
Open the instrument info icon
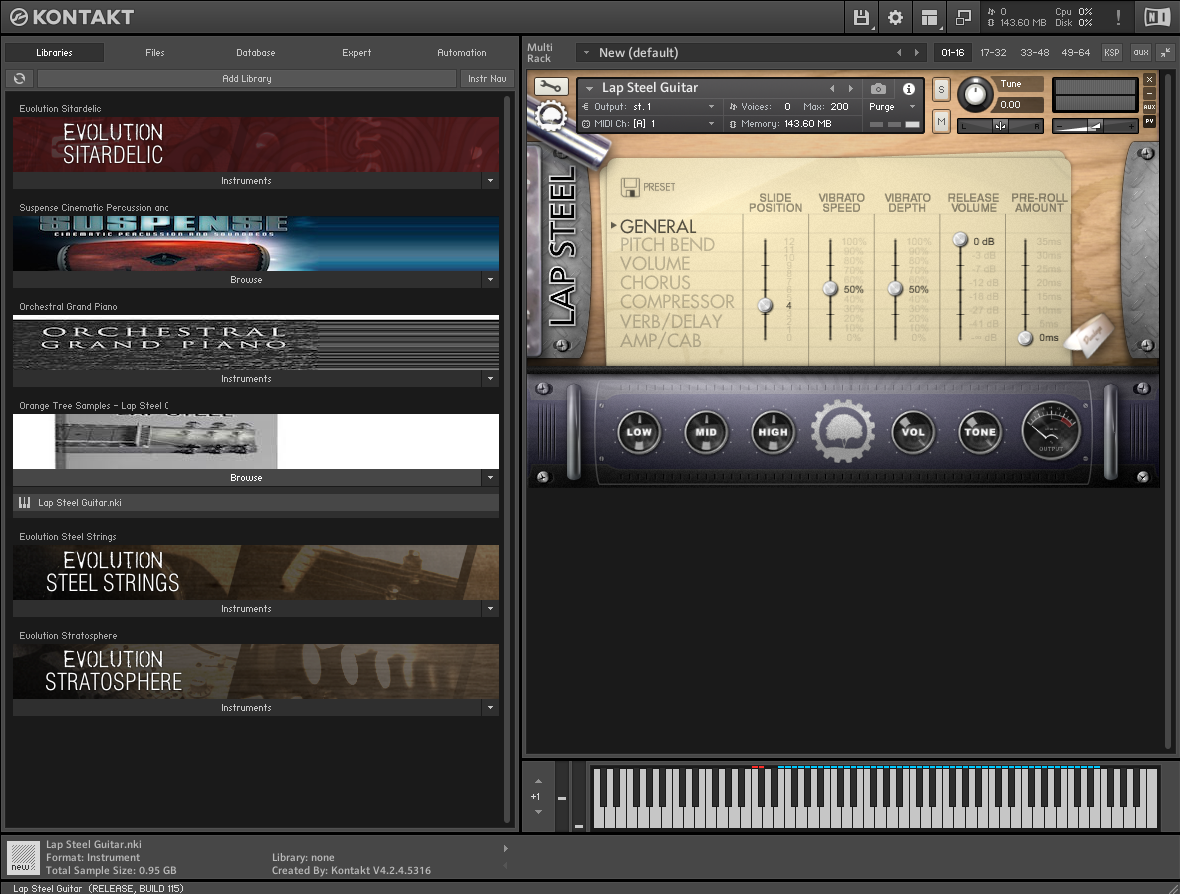tap(909, 89)
